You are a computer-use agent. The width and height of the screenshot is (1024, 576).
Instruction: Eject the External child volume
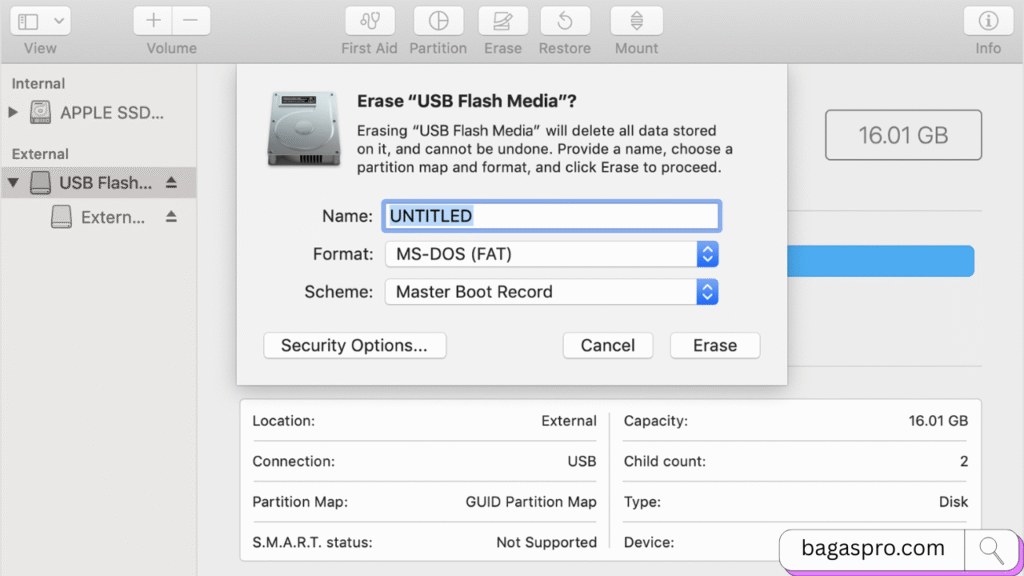pos(171,216)
